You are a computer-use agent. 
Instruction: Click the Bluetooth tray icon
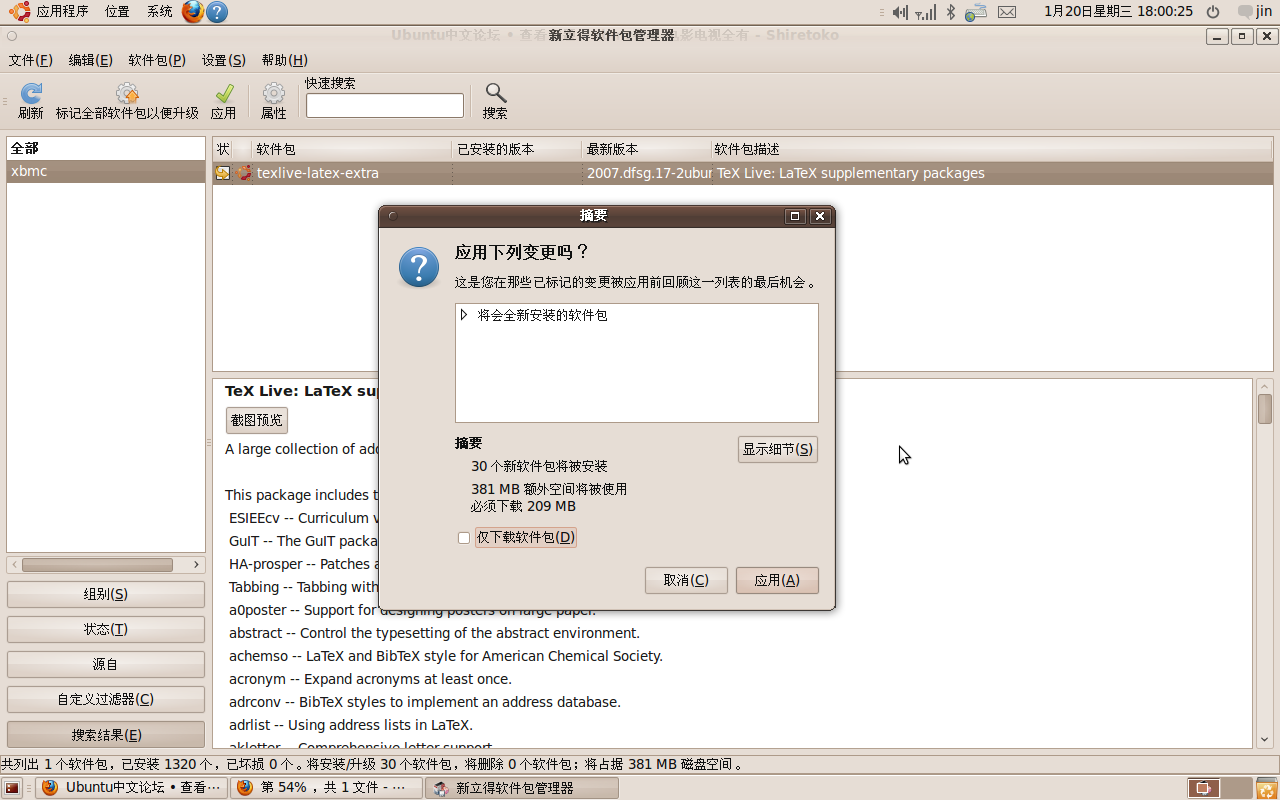(x=951, y=12)
